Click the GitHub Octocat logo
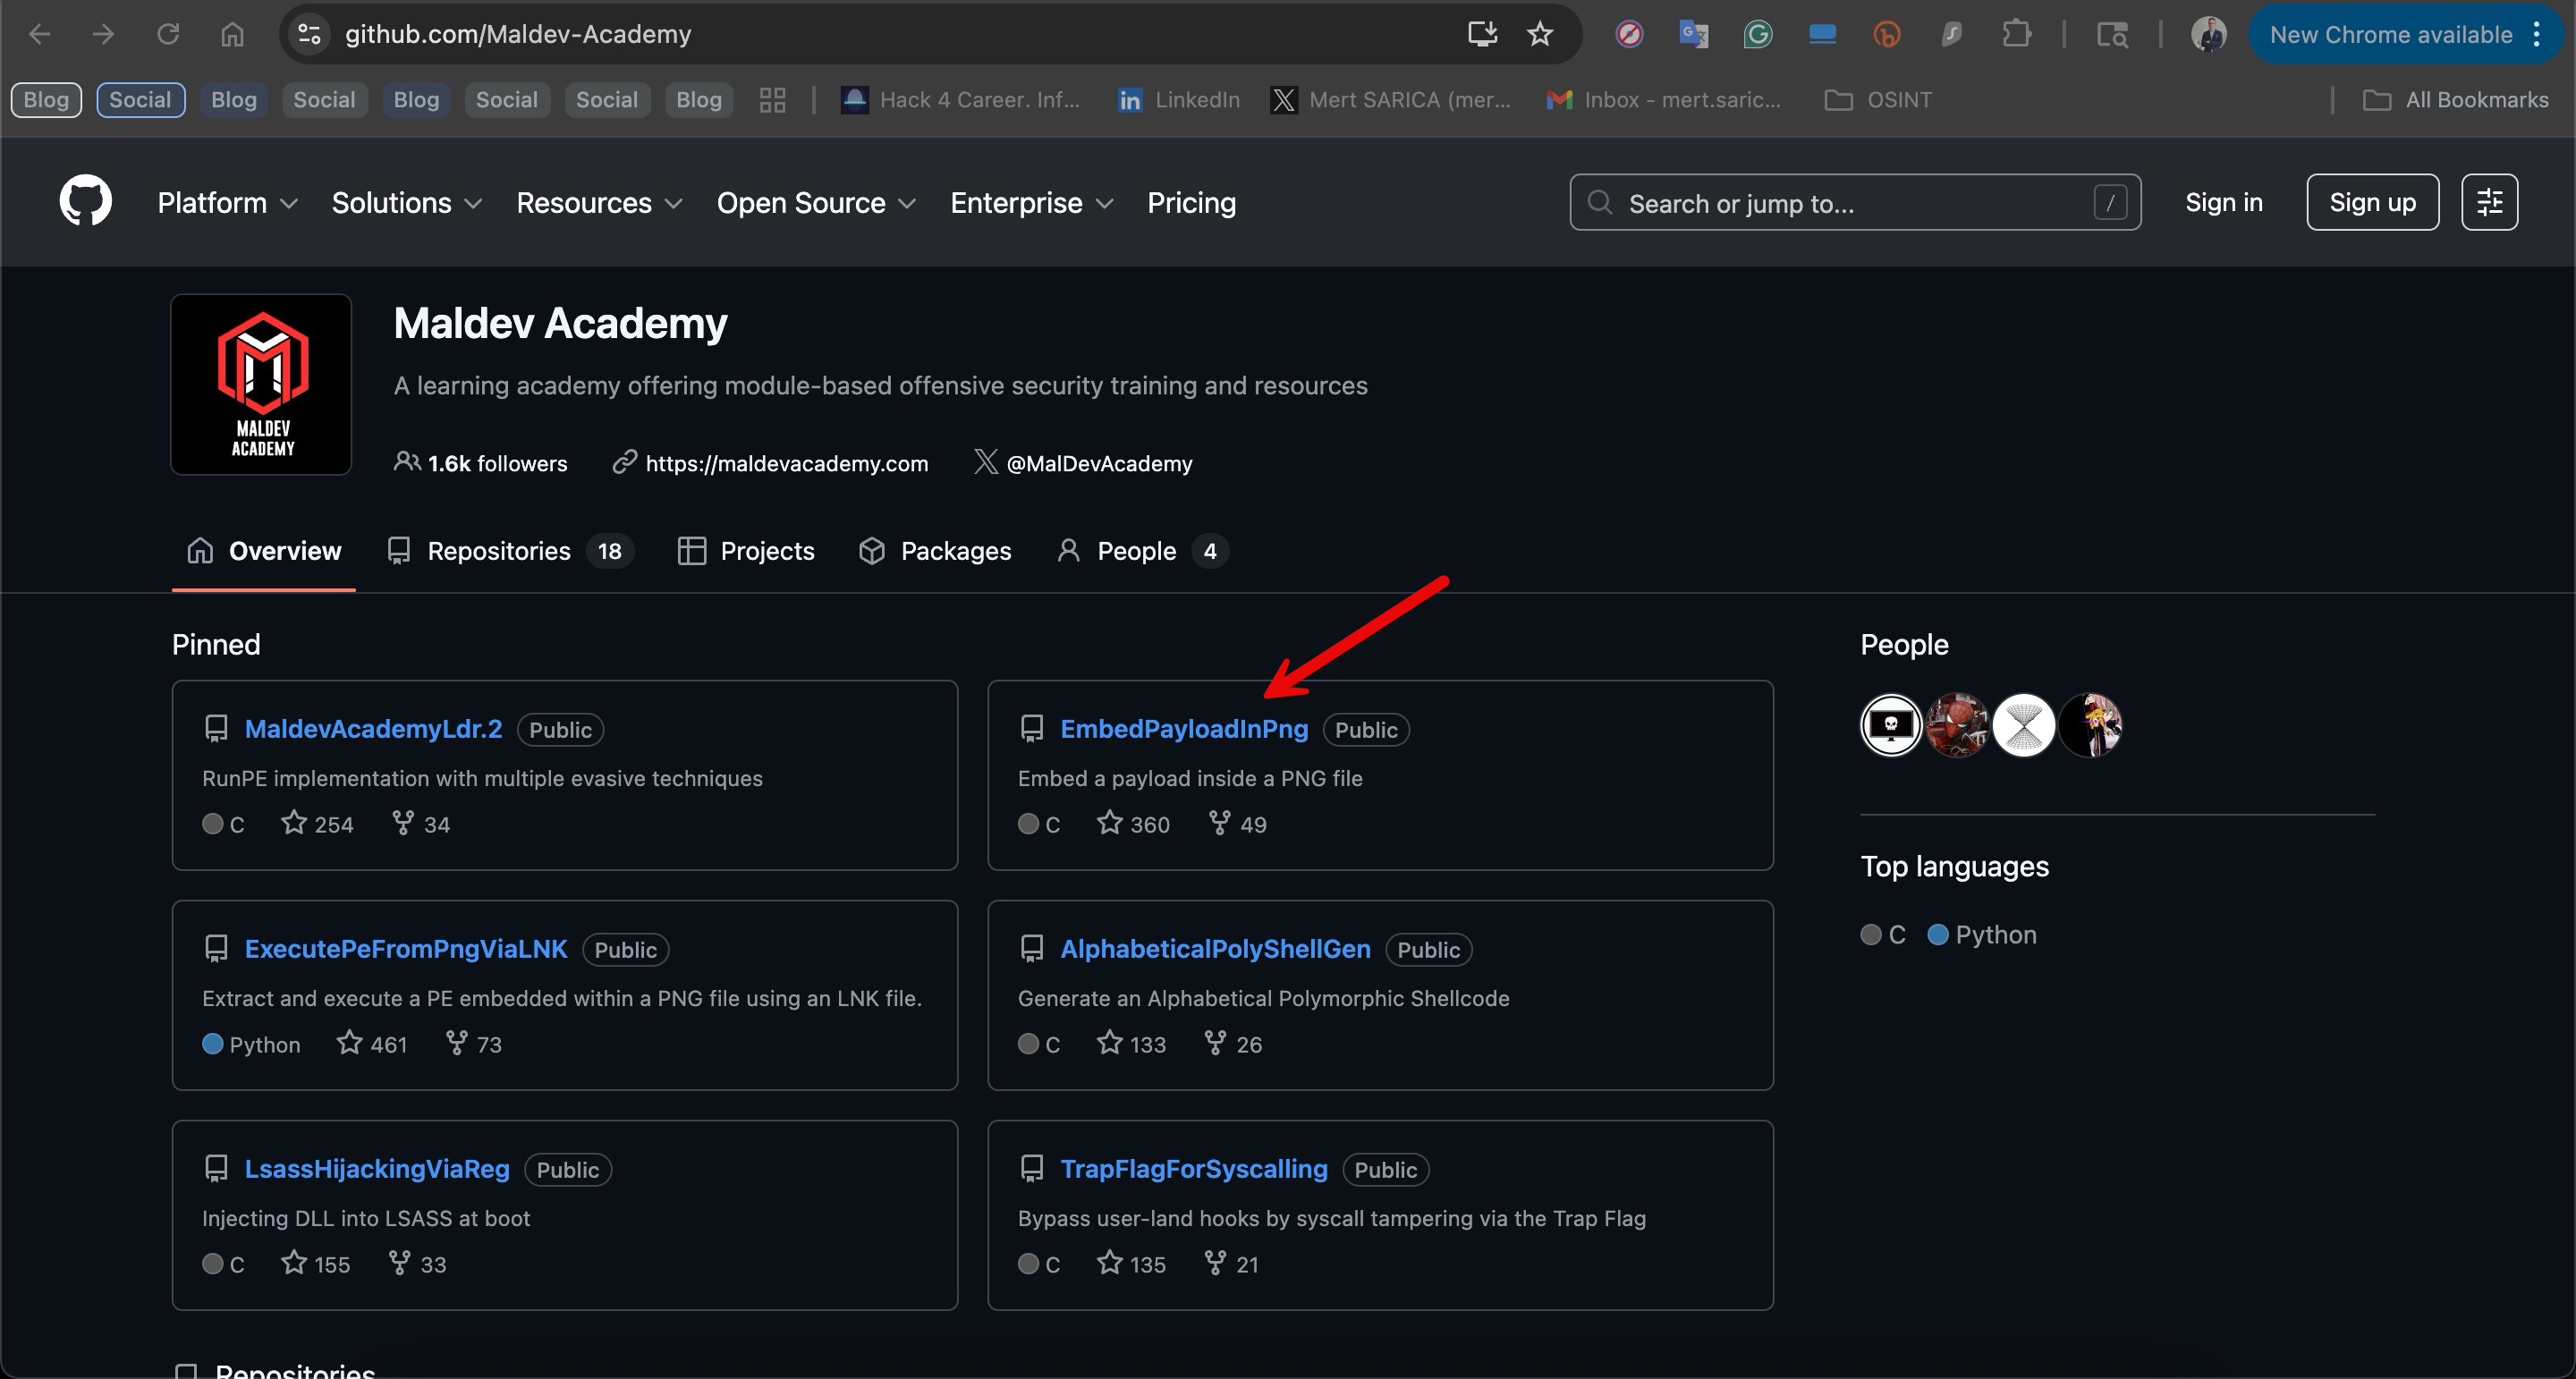Image resolution: width=2576 pixels, height=1379 pixels. (86, 202)
